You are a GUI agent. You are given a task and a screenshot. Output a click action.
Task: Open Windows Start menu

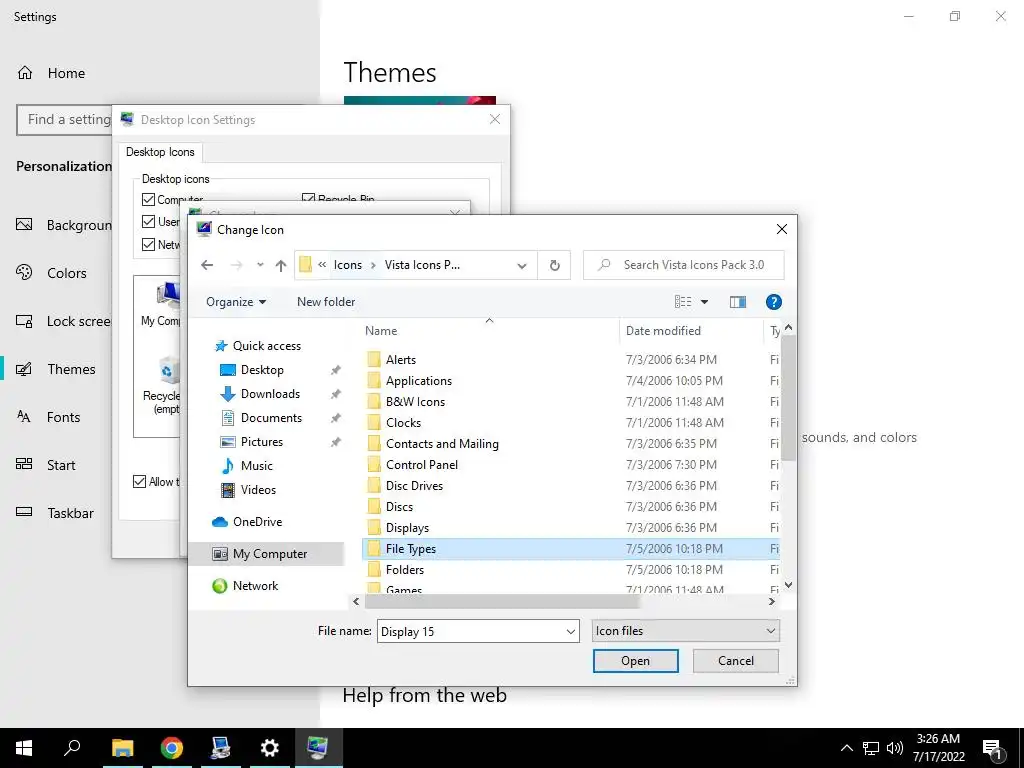tap(24, 748)
